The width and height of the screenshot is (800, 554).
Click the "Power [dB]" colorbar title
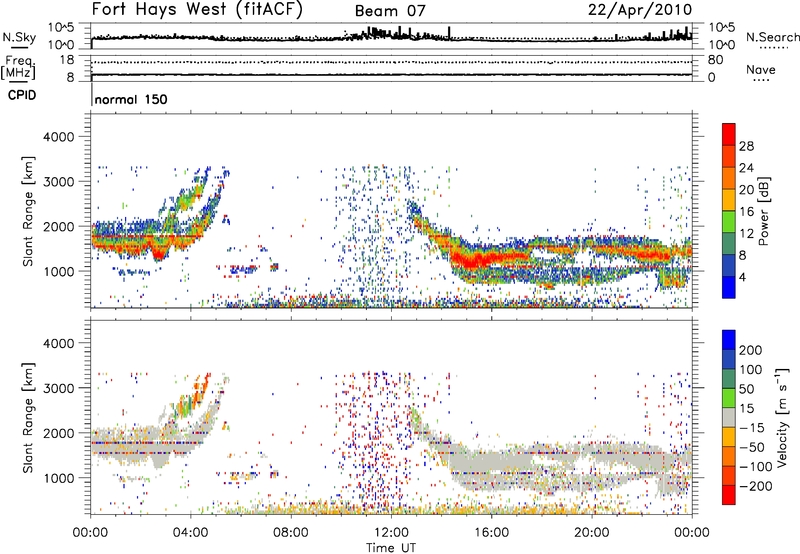click(x=764, y=211)
